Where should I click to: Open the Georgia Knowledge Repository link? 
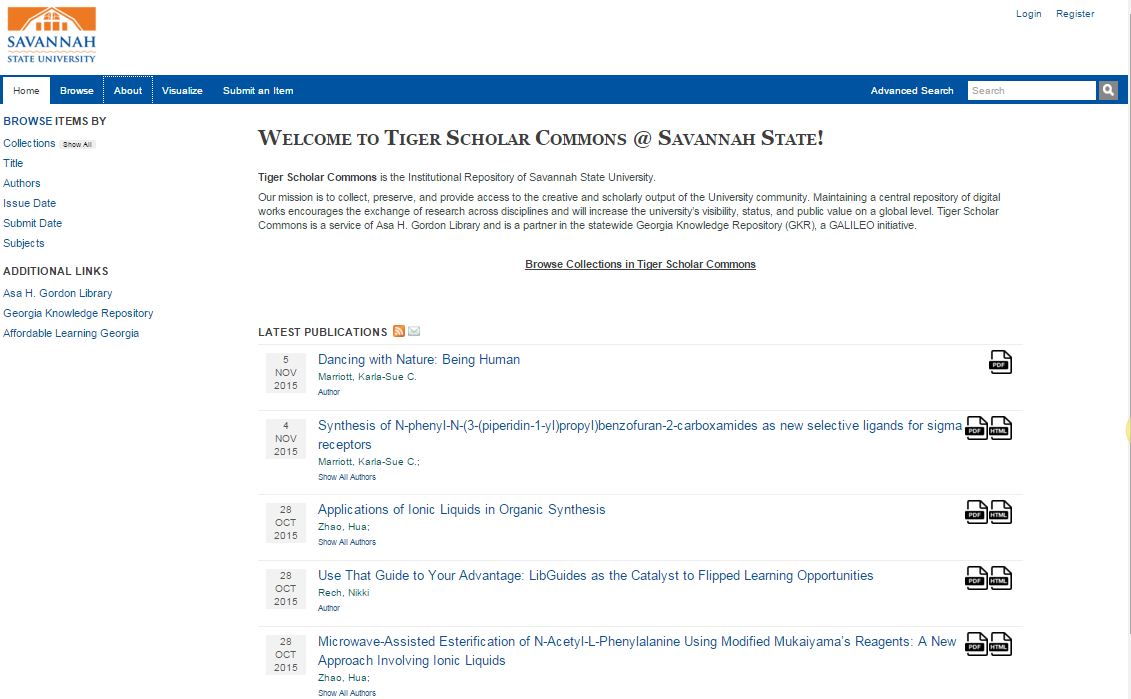78,313
